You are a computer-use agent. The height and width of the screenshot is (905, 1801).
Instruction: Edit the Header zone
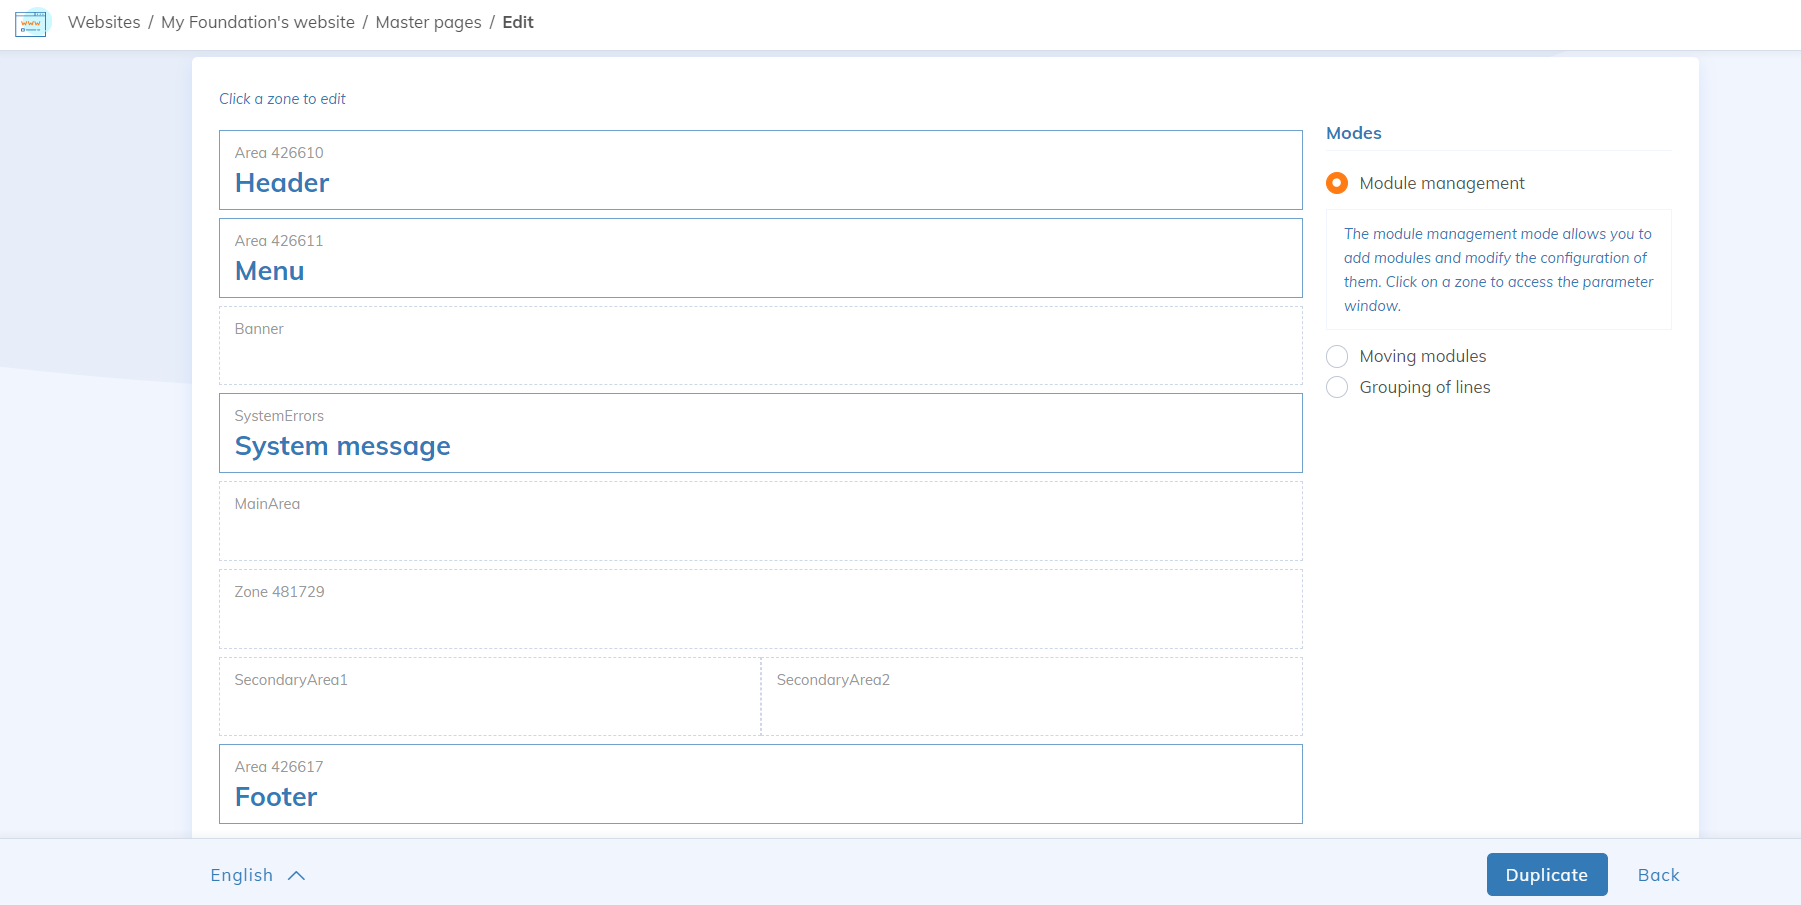761,170
